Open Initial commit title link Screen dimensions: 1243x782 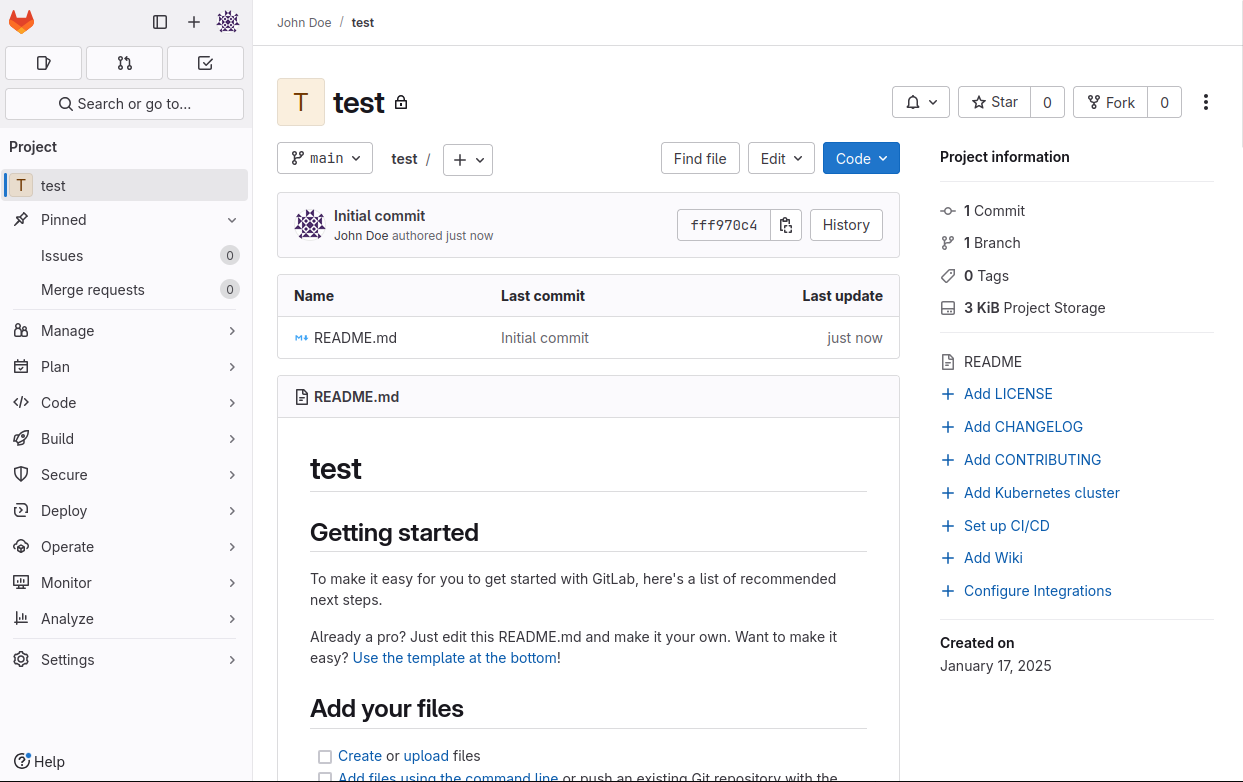click(x=379, y=216)
